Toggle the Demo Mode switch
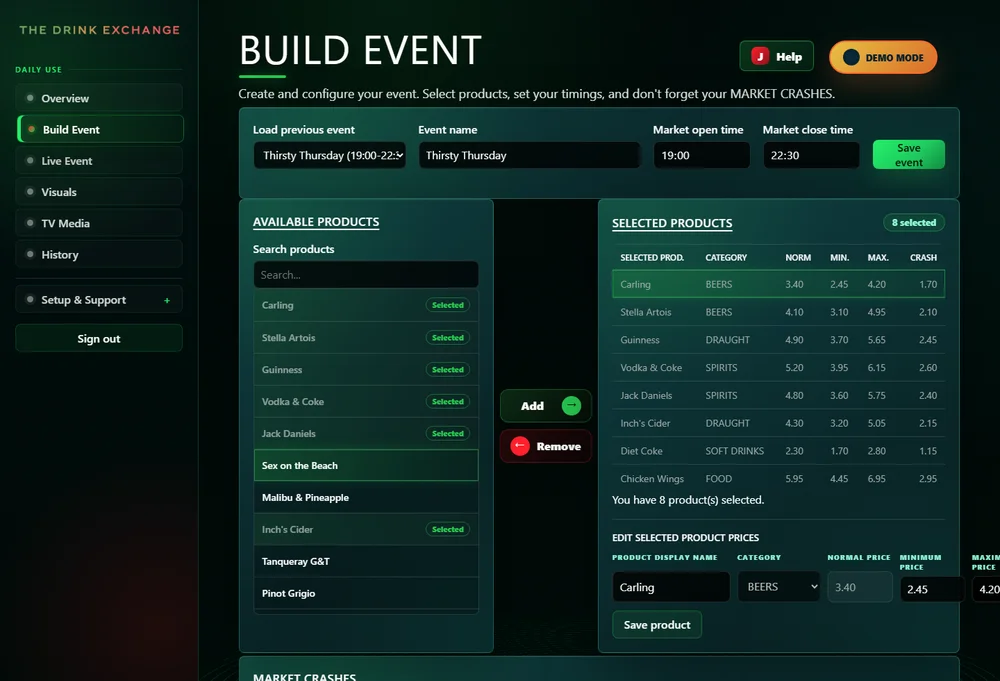1000x681 pixels. [883, 57]
